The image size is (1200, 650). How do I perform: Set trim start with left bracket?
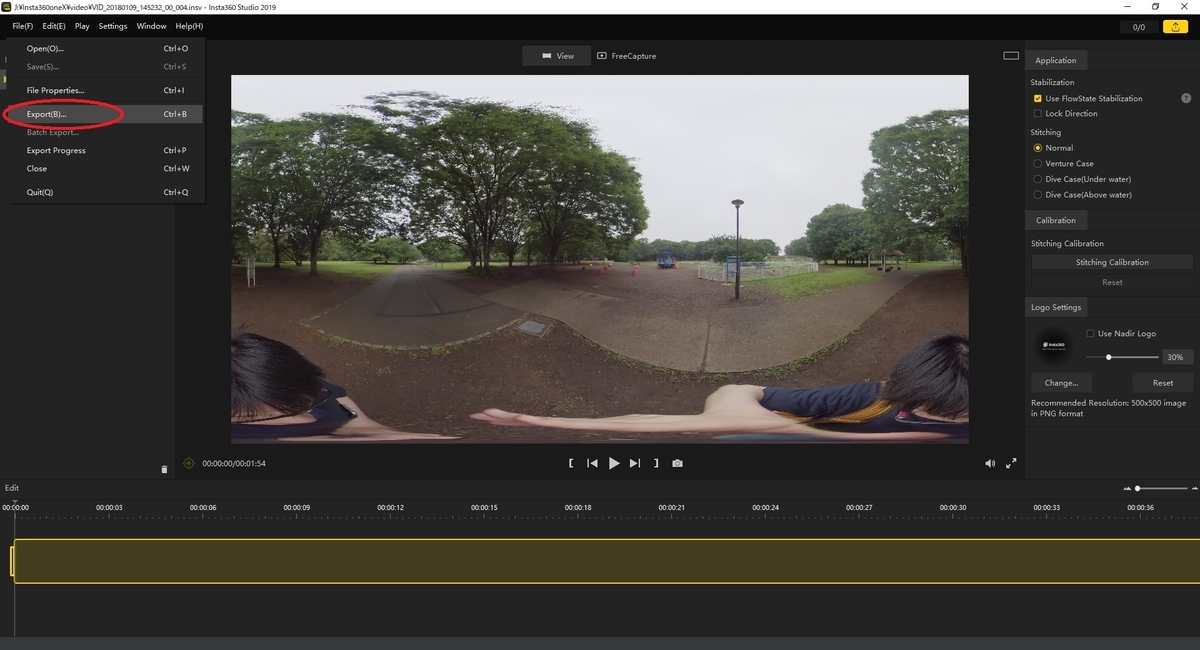pos(570,463)
